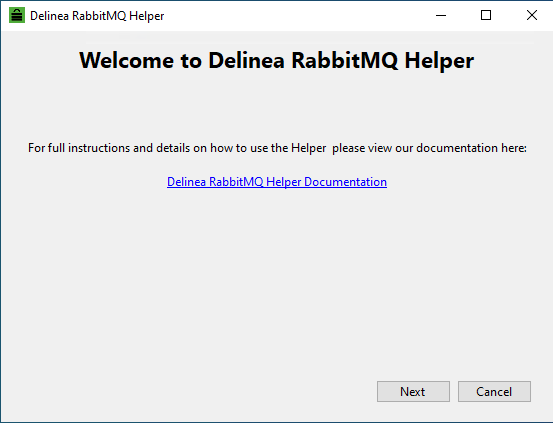
Task: Abort the helper wizard with Cancel
Action: (x=494, y=392)
